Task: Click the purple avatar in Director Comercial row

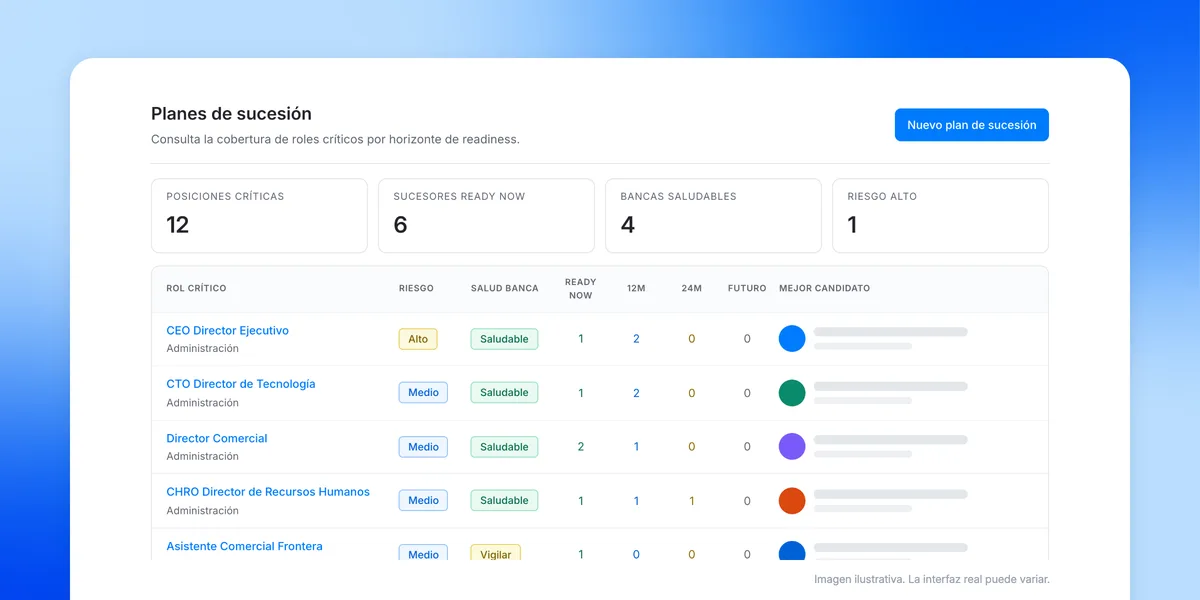Action: coord(792,446)
